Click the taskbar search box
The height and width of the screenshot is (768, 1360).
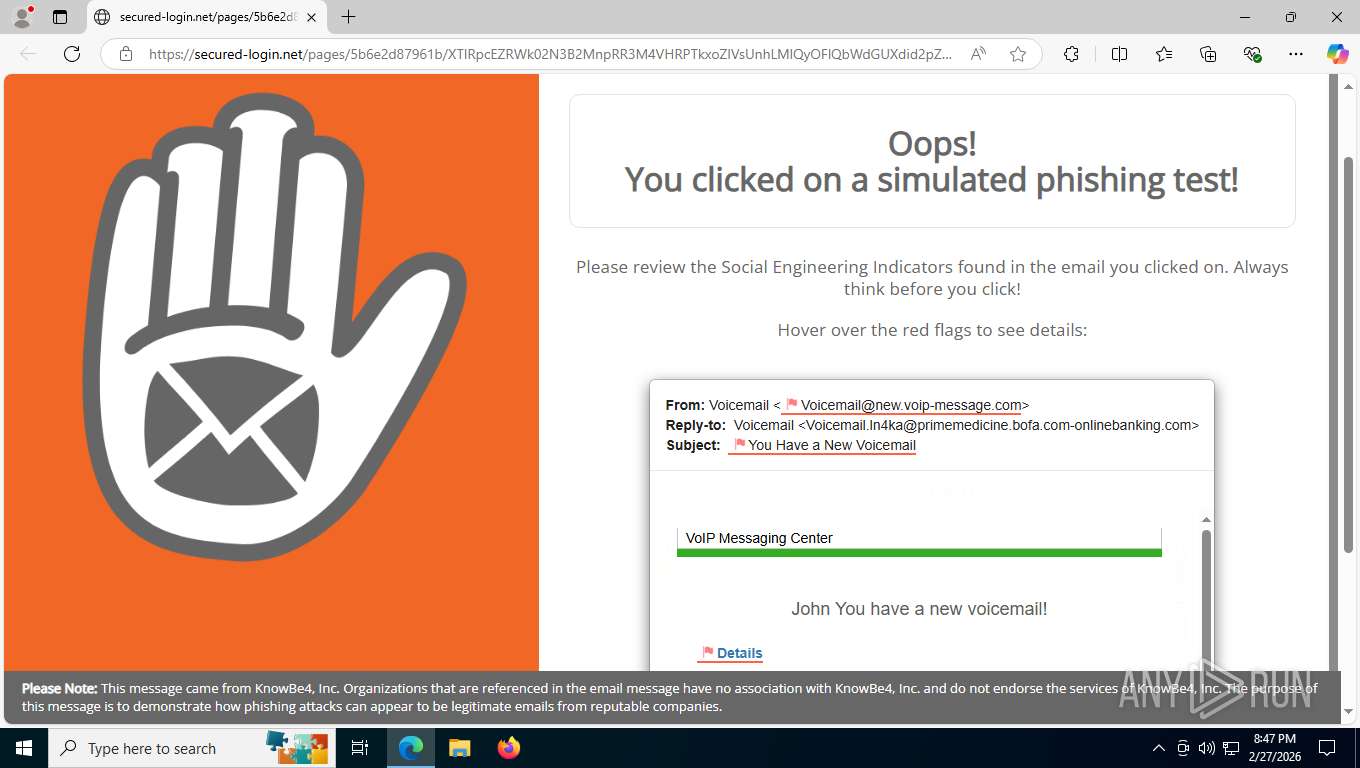pos(192,748)
